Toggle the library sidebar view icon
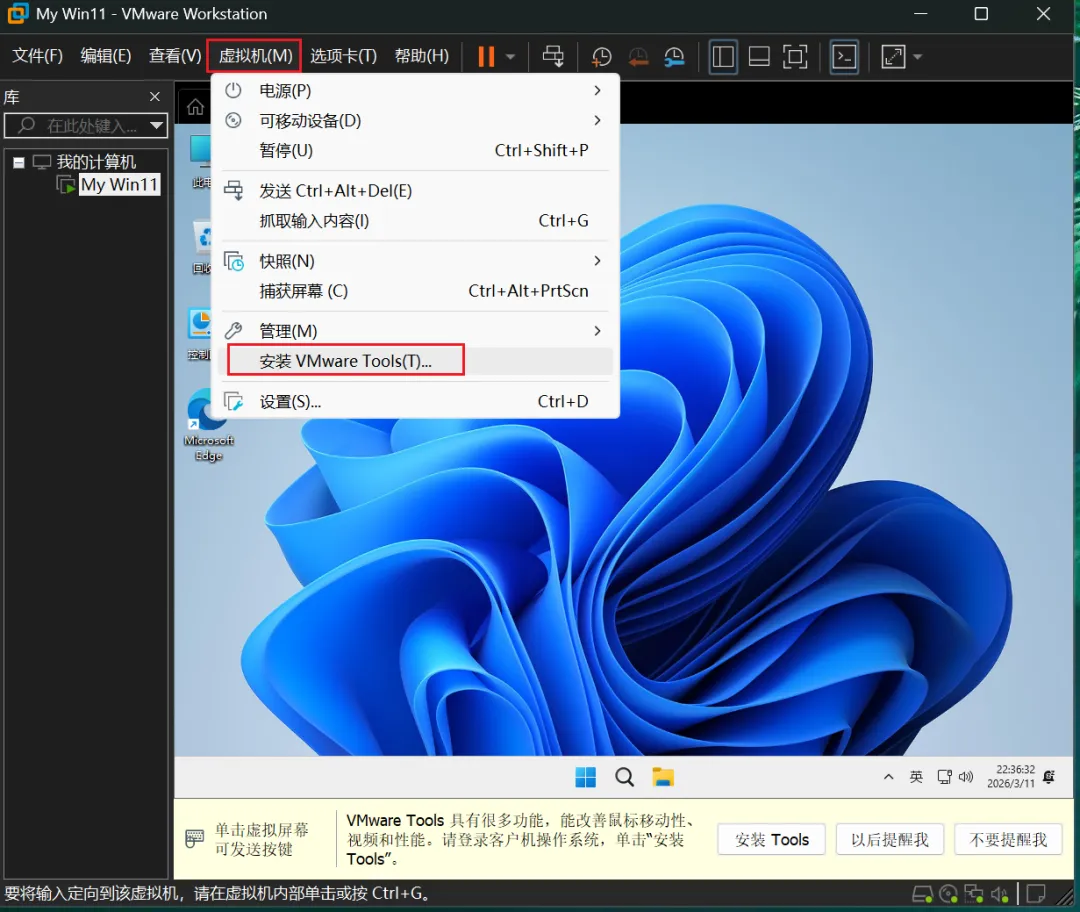The width and height of the screenshot is (1080, 912). point(723,56)
